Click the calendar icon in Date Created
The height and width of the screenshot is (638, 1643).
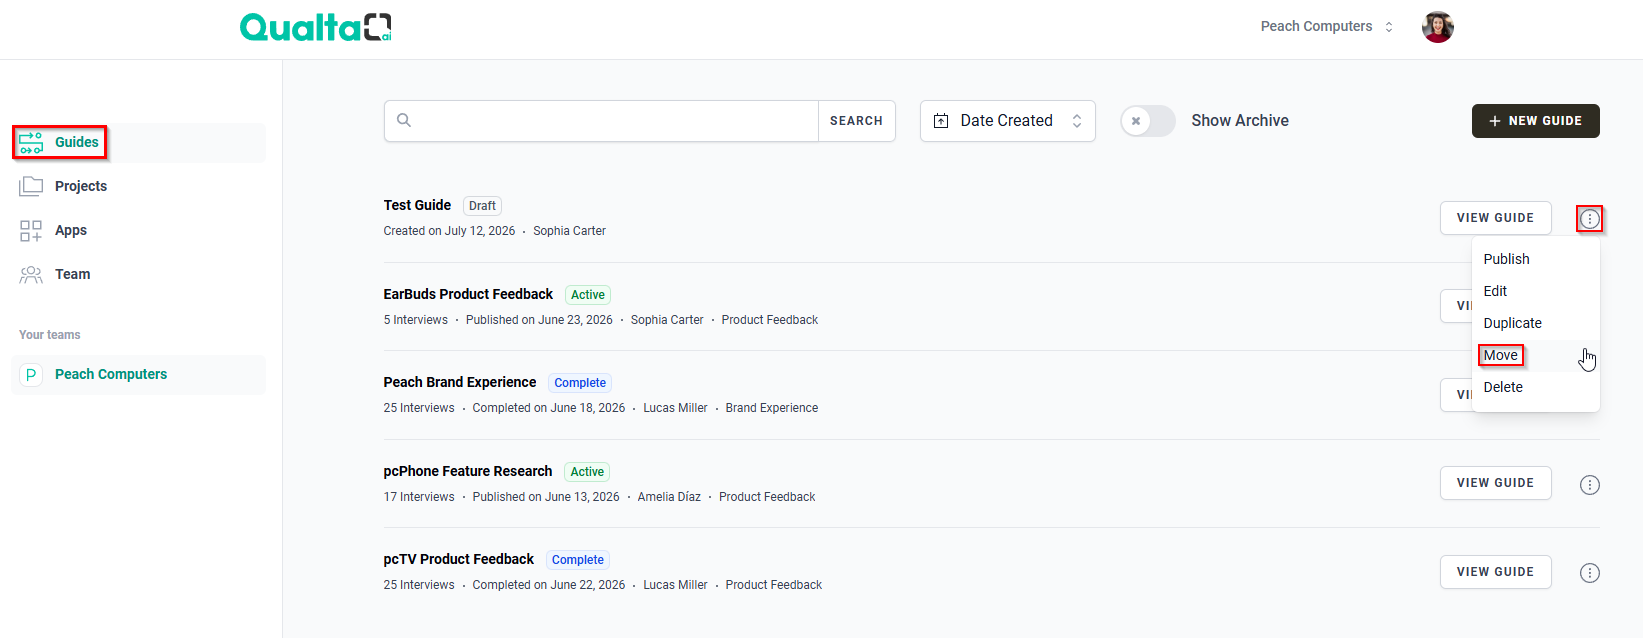pyautogui.click(x=941, y=121)
